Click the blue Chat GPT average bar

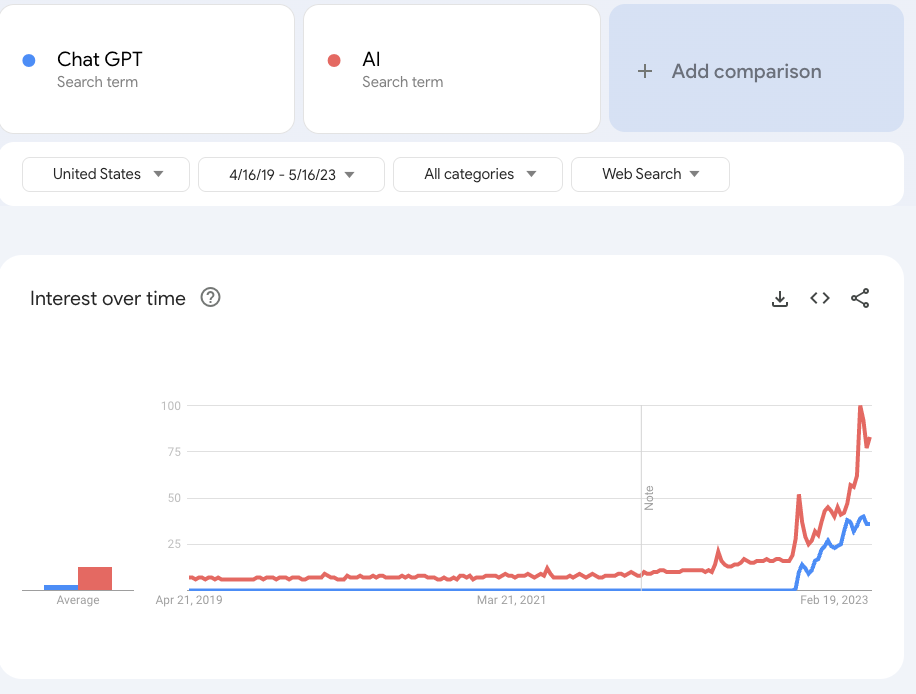[x=61, y=587]
